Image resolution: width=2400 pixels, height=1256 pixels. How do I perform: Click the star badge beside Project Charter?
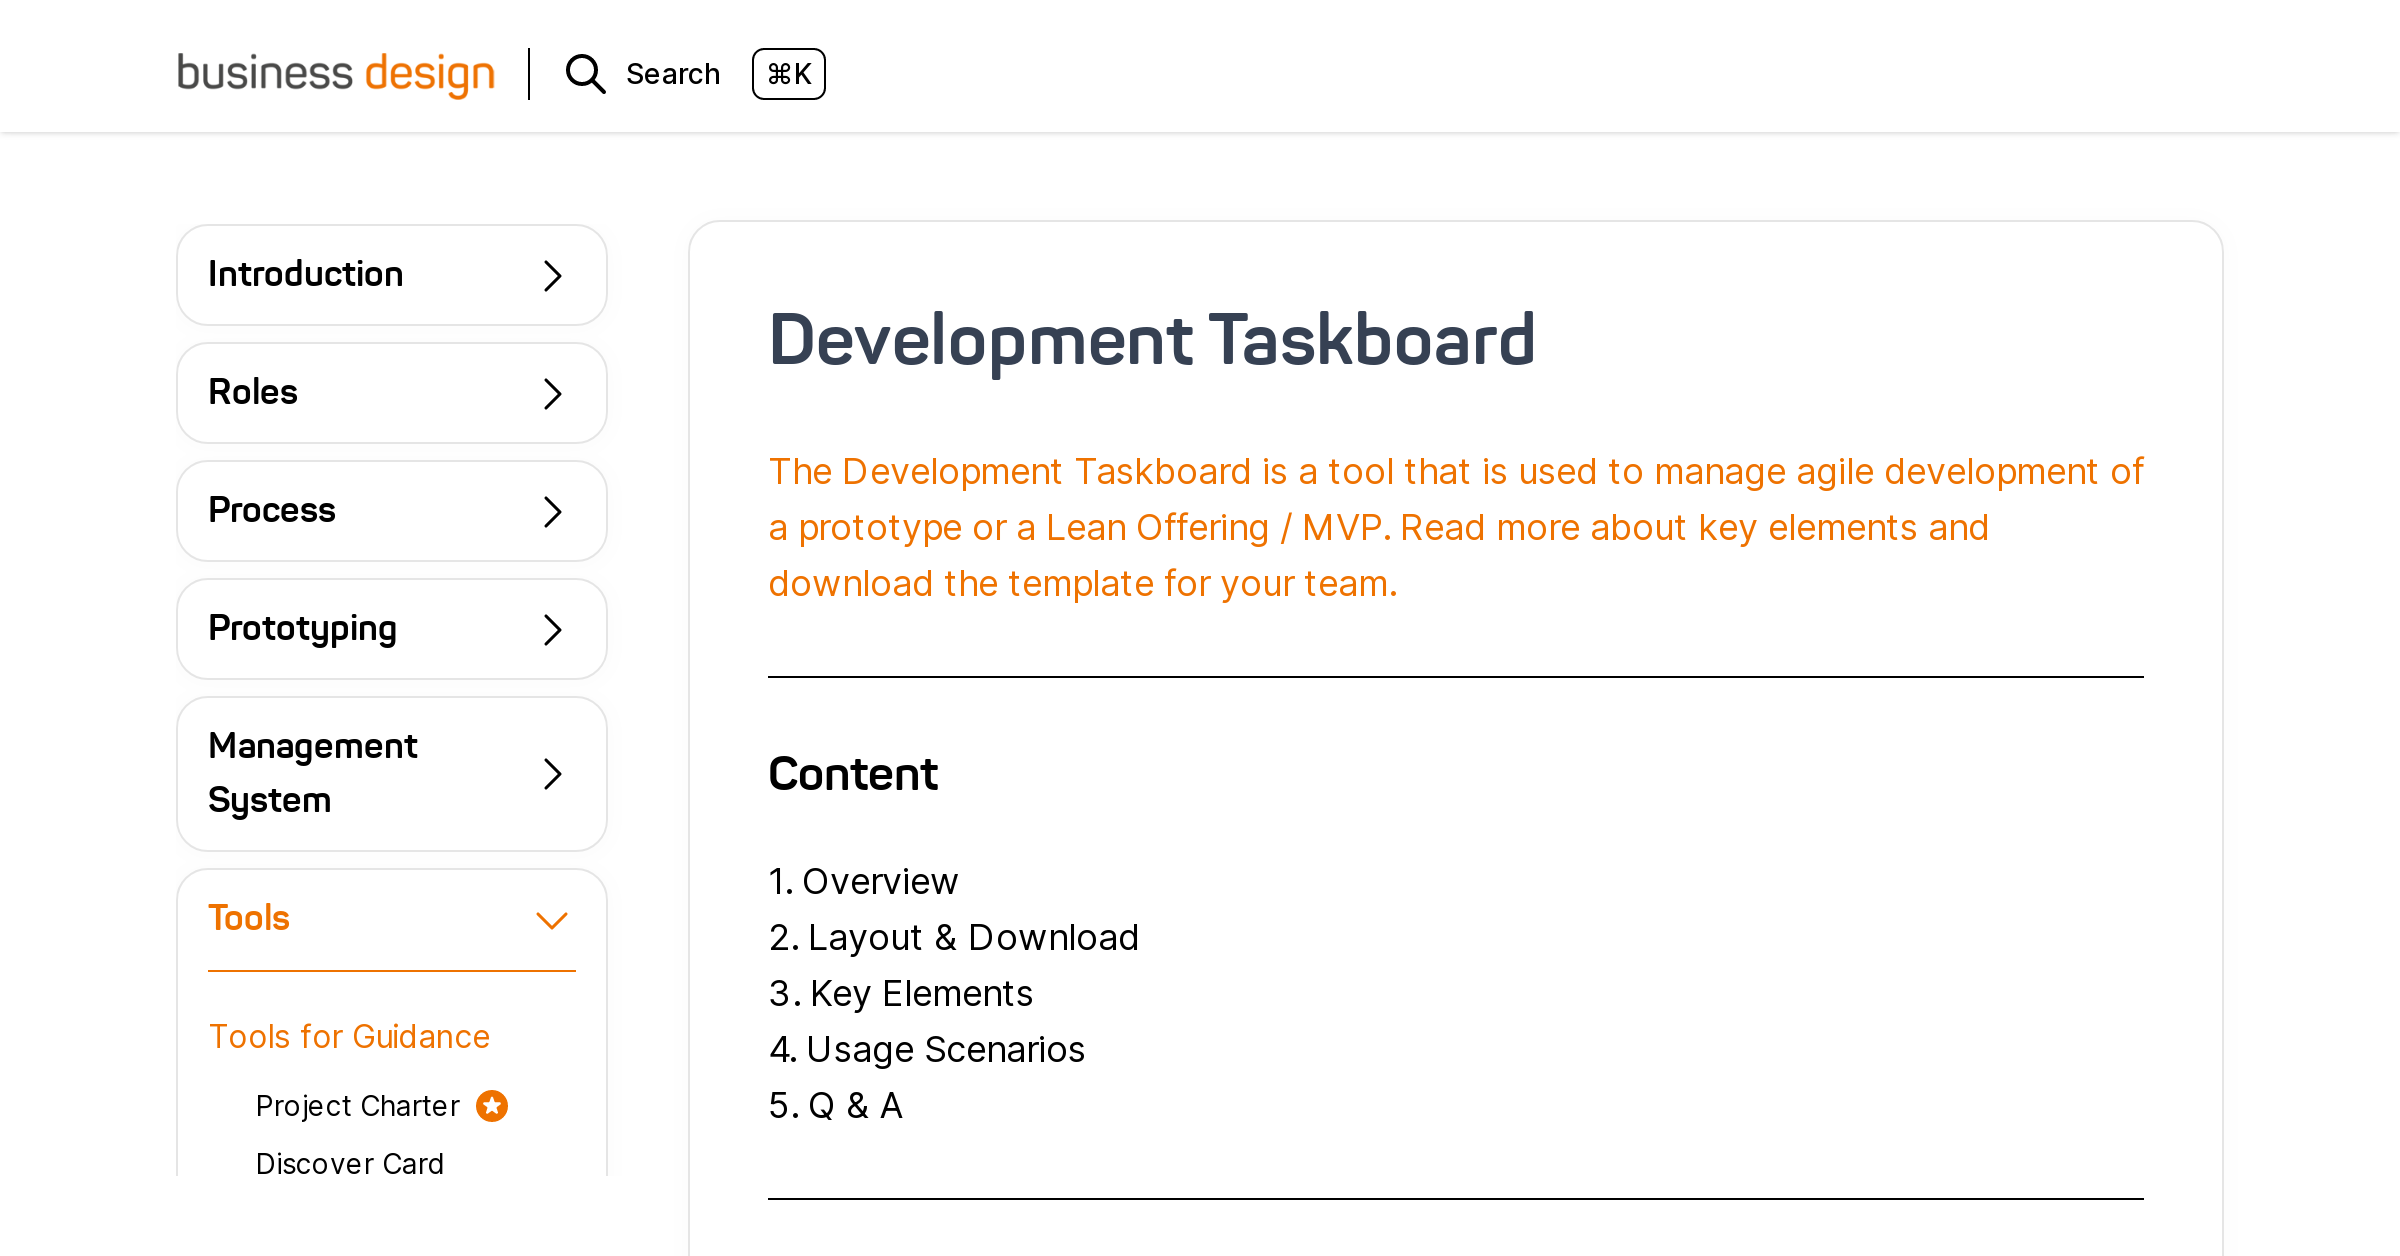coord(491,1105)
